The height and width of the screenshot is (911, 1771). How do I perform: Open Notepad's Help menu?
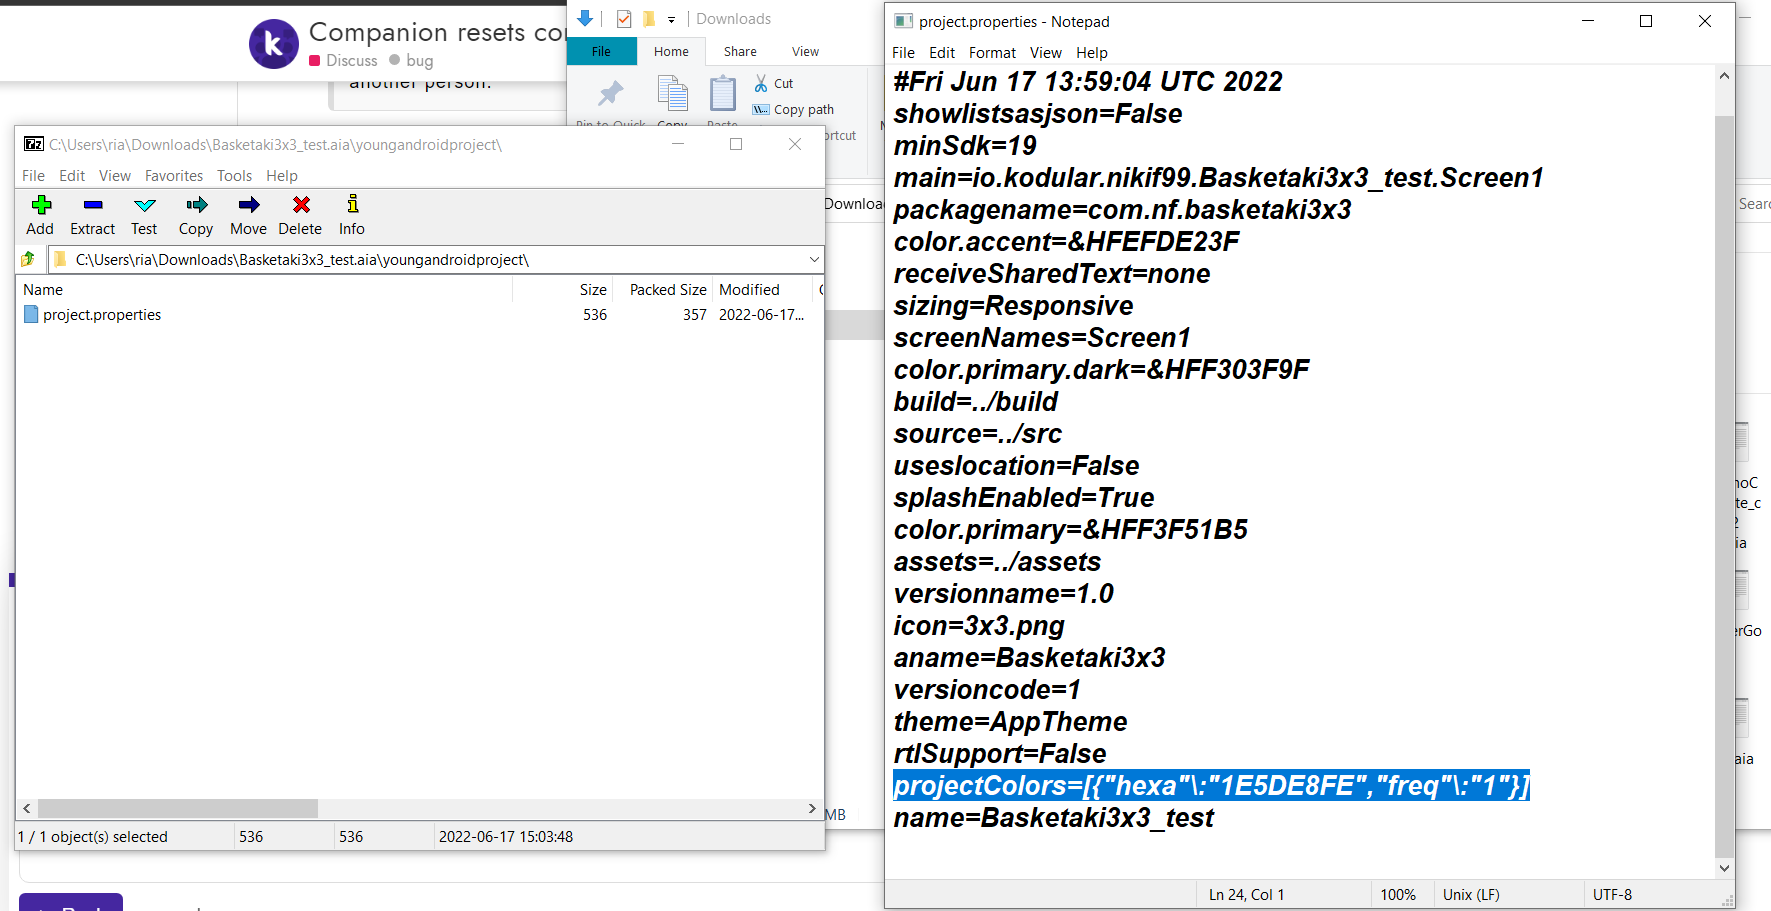(x=1092, y=53)
